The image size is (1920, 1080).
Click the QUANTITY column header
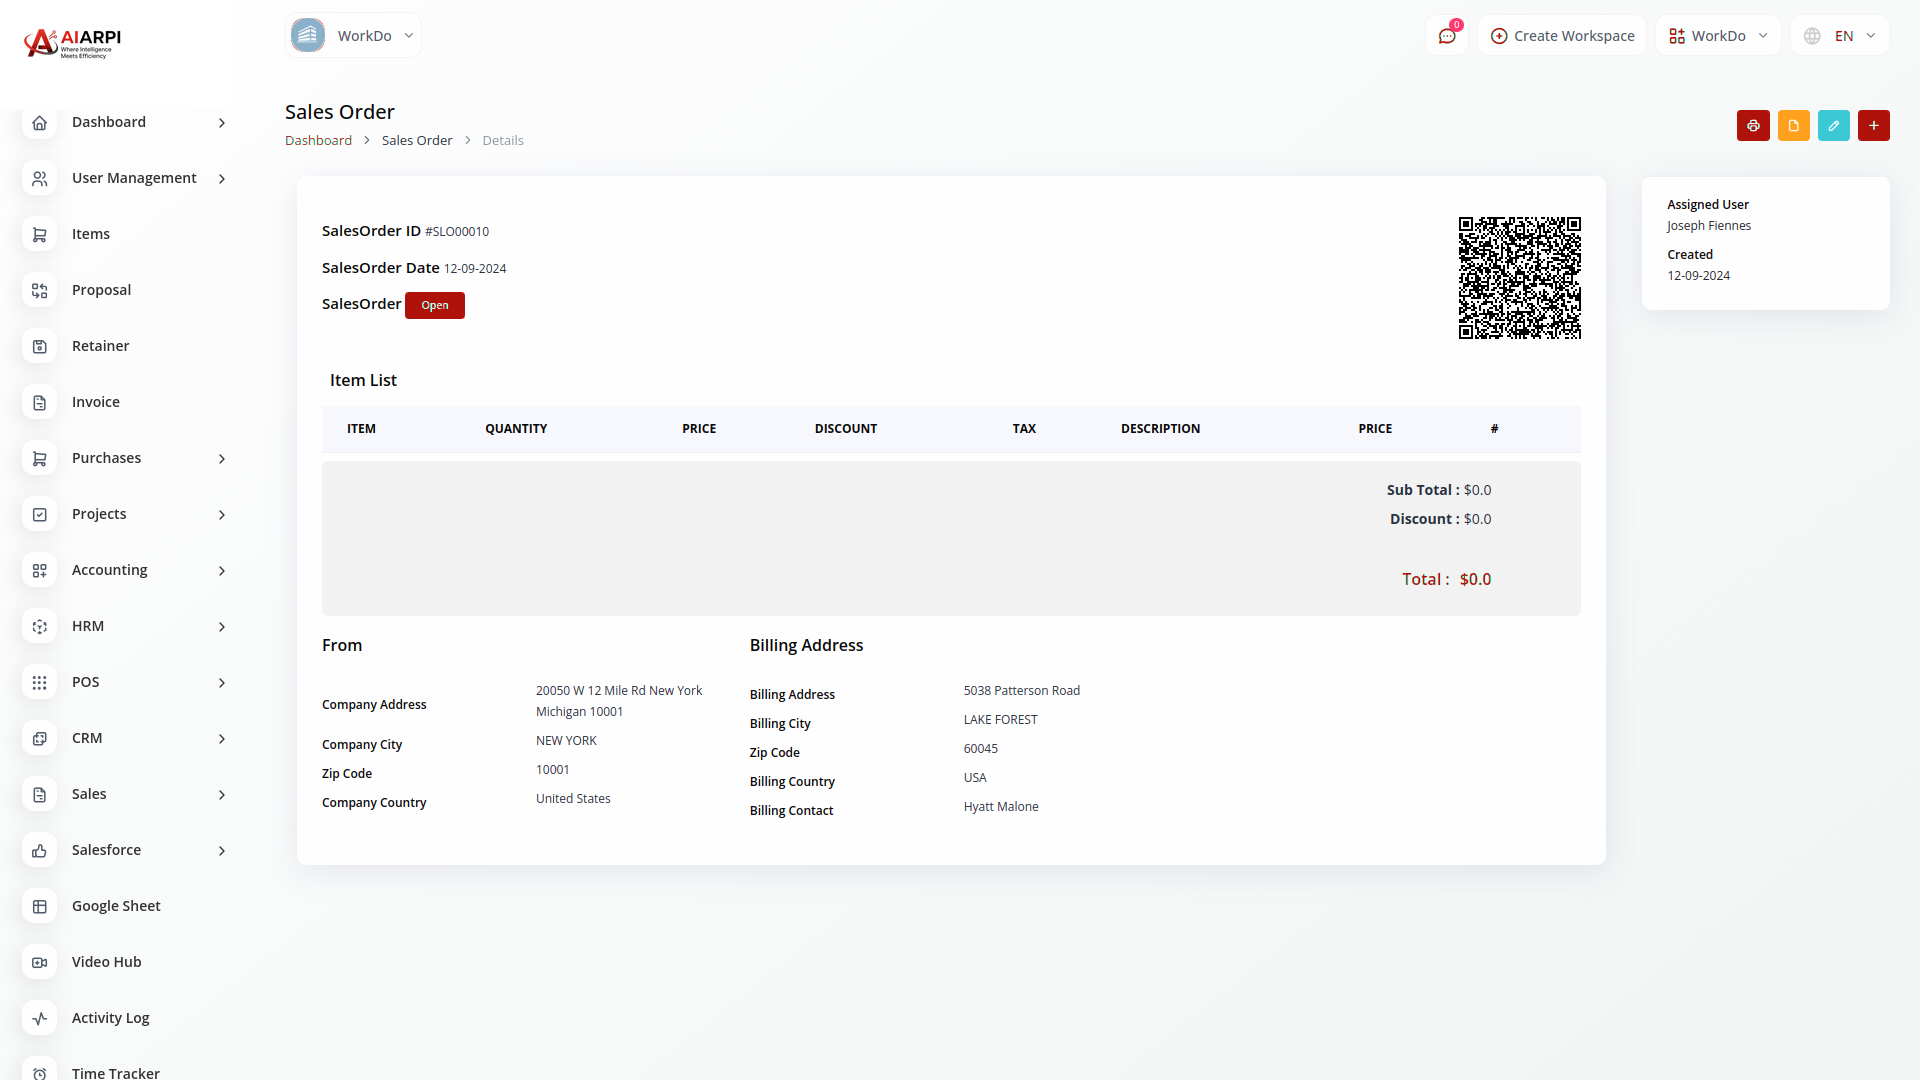pos(516,429)
